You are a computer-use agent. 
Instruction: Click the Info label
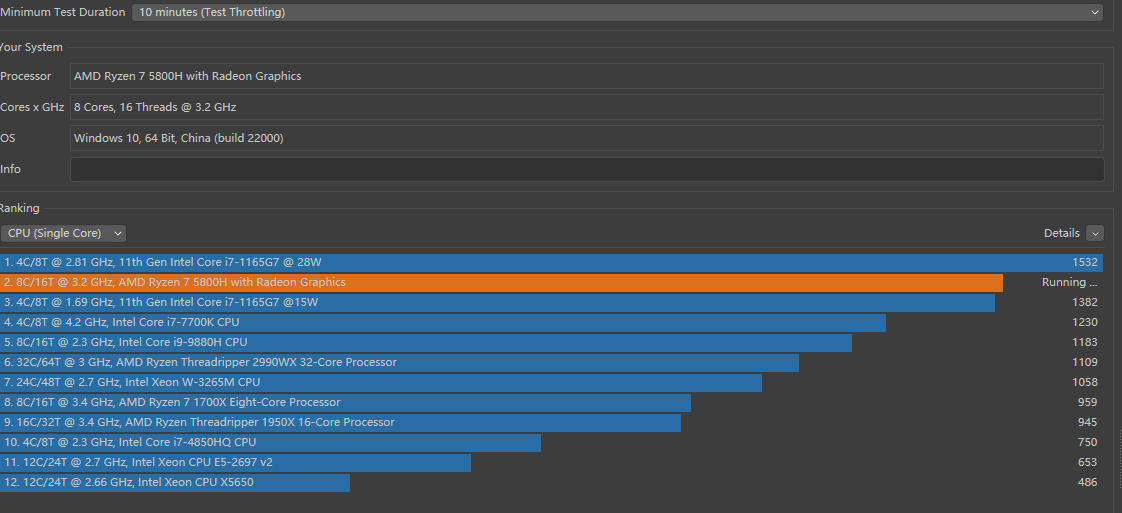point(11,170)
